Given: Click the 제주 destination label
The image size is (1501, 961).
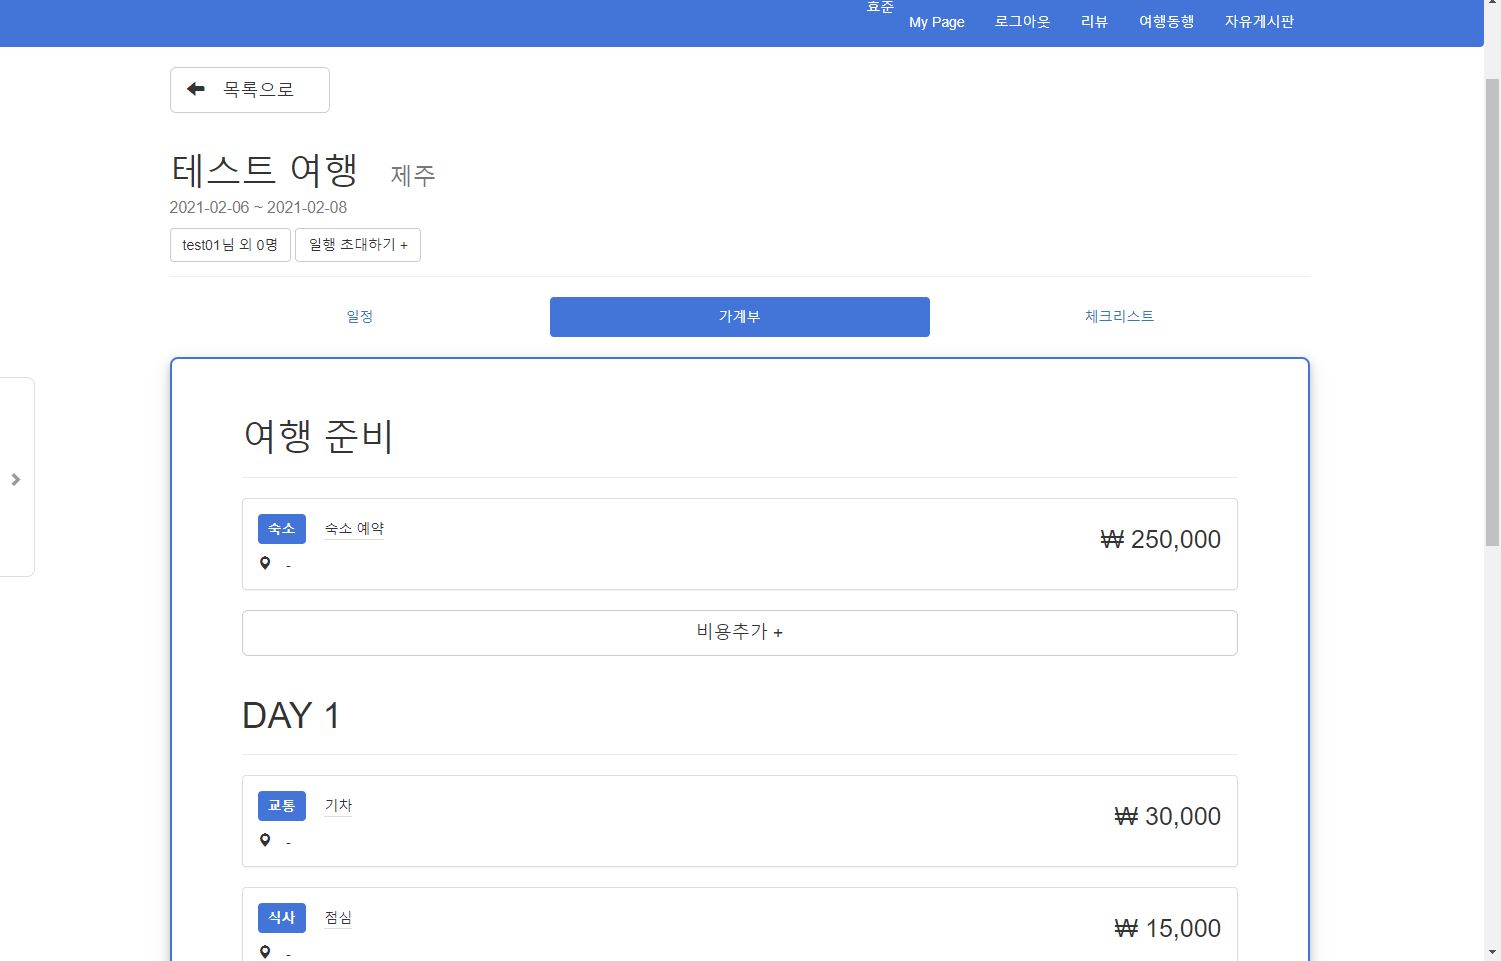Looking at the screenshot, I should 413,176.
